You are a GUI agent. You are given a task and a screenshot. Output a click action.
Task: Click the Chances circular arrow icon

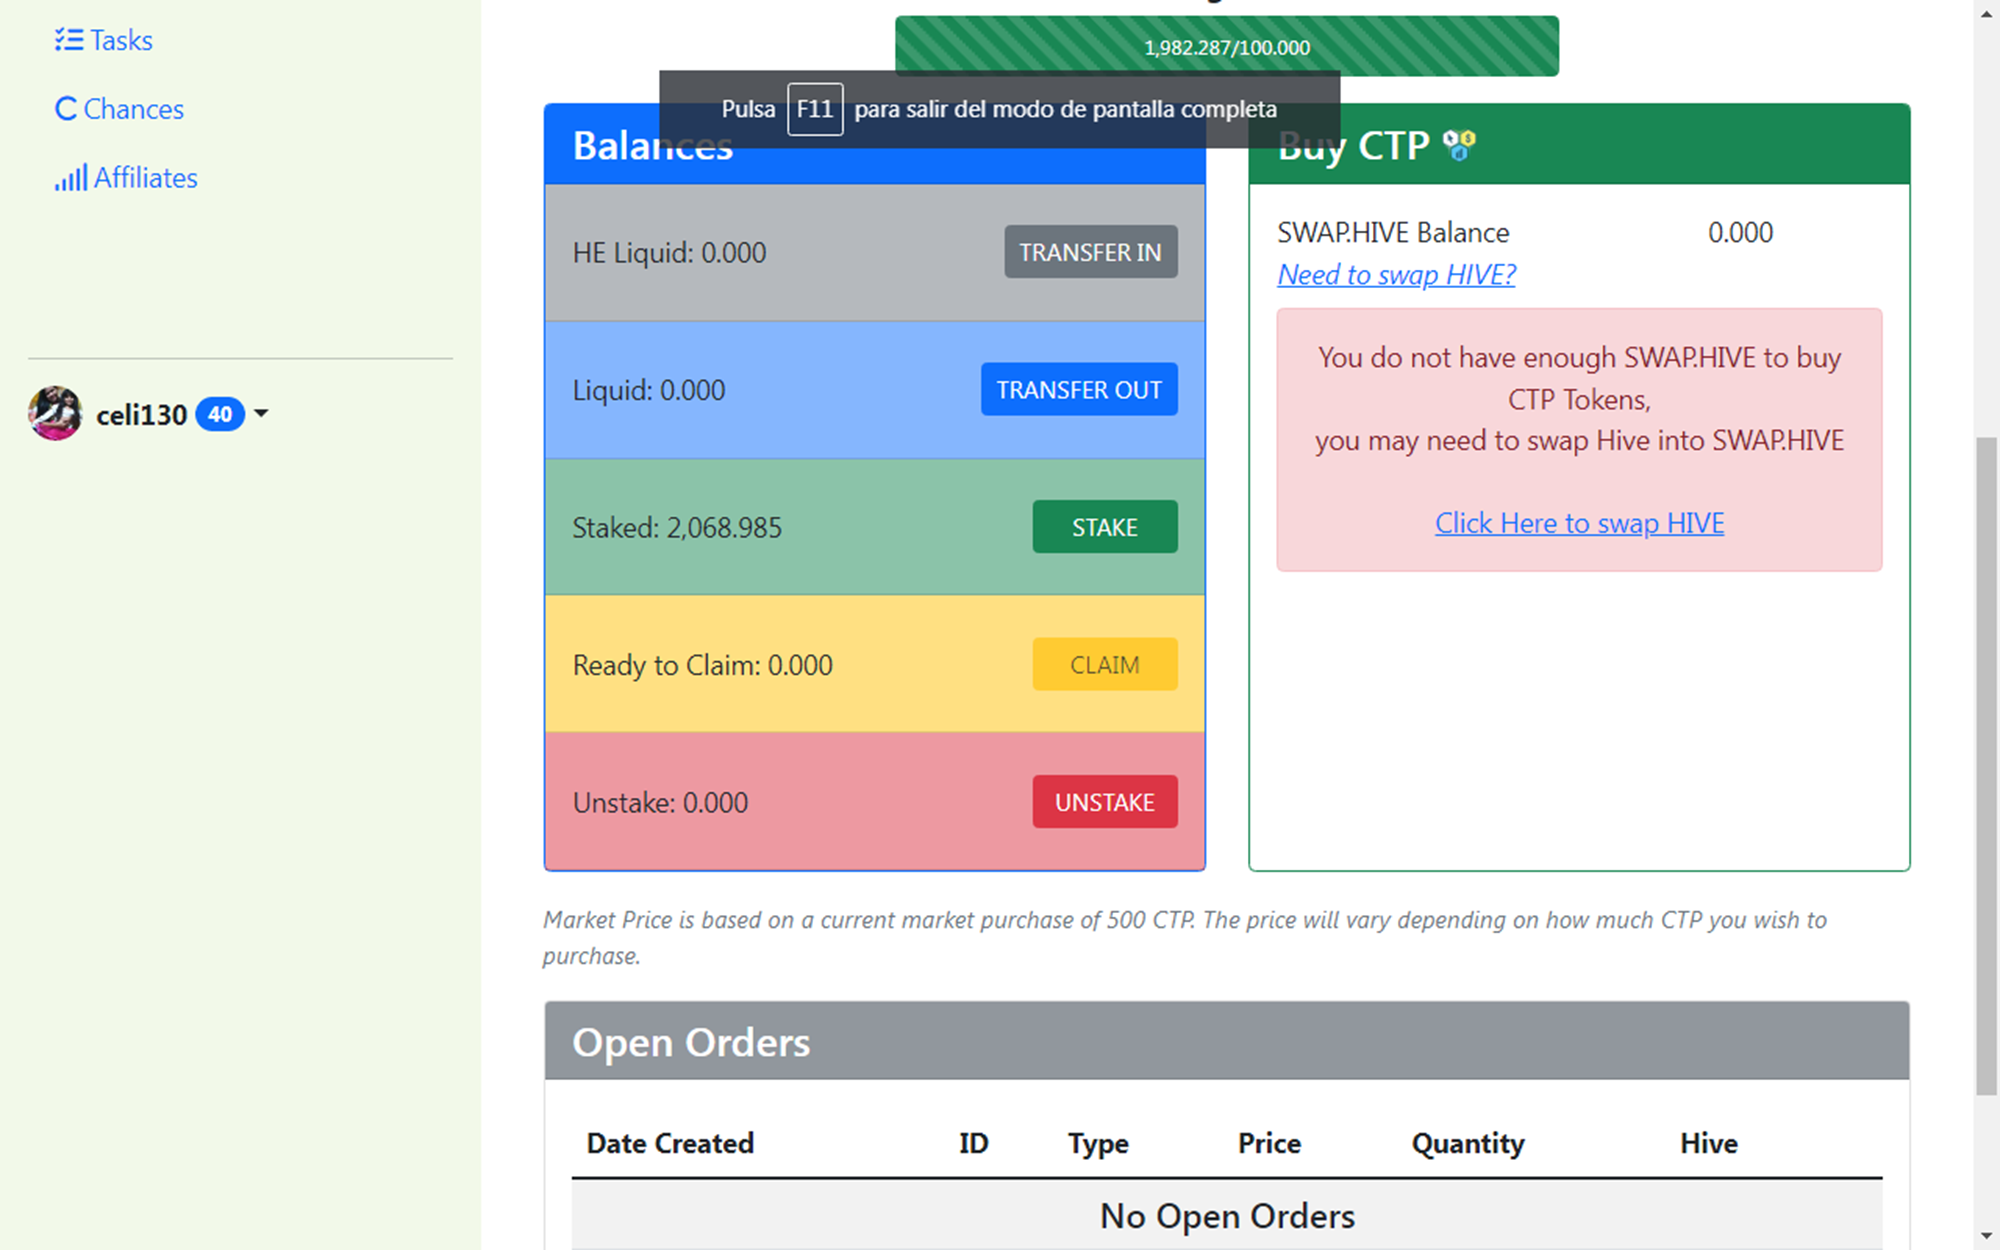pos(66,109)
